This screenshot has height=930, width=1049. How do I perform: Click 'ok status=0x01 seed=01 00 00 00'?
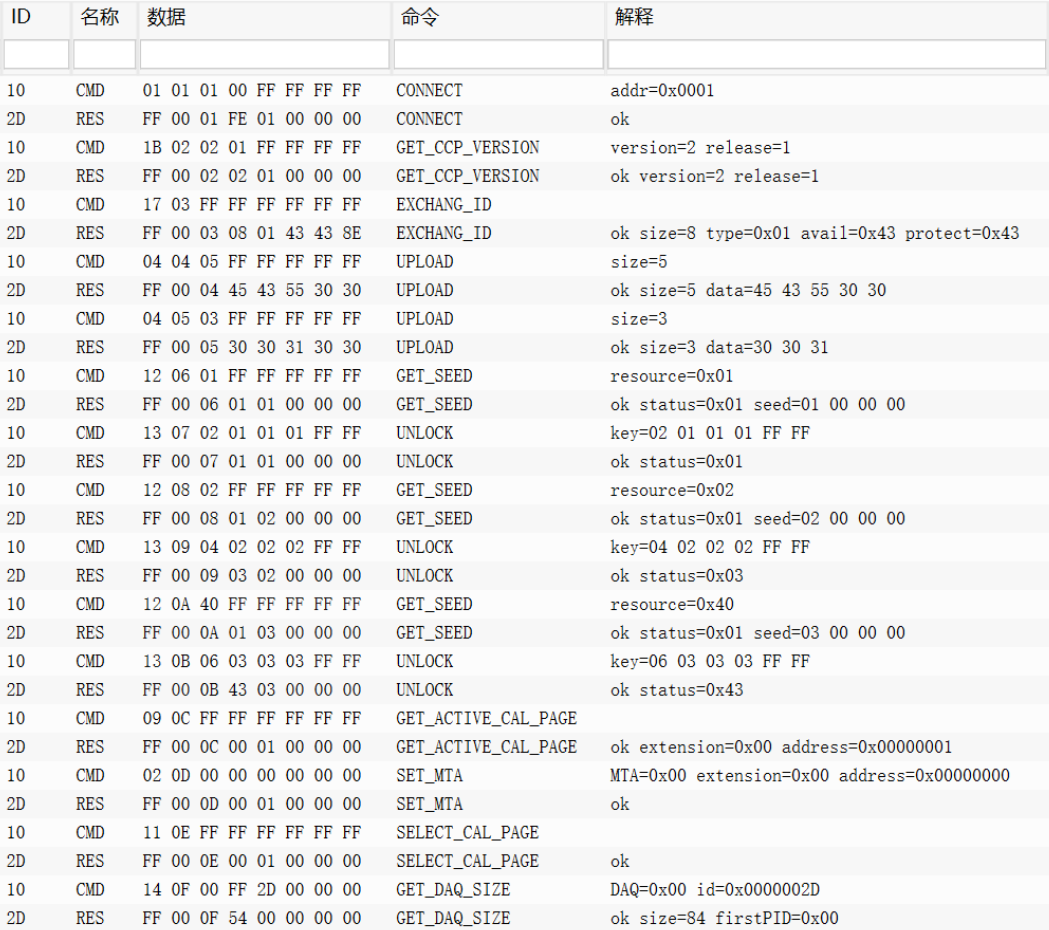757,404
